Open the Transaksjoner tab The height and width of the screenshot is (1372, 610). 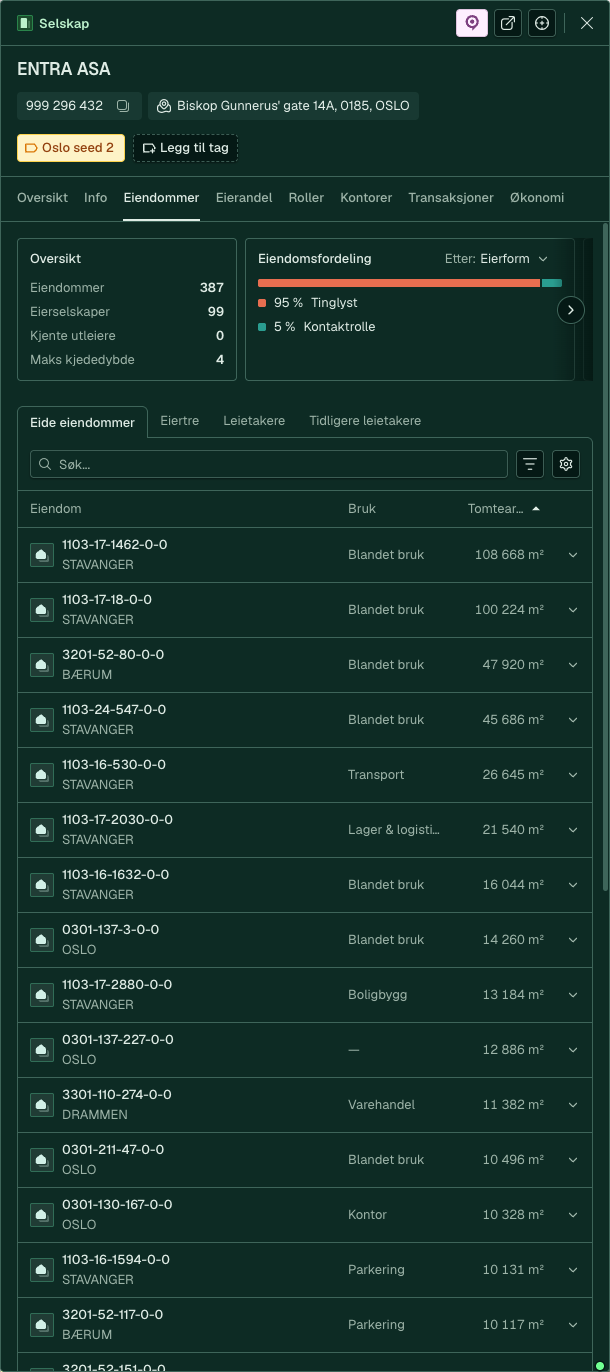coord(451,198)
